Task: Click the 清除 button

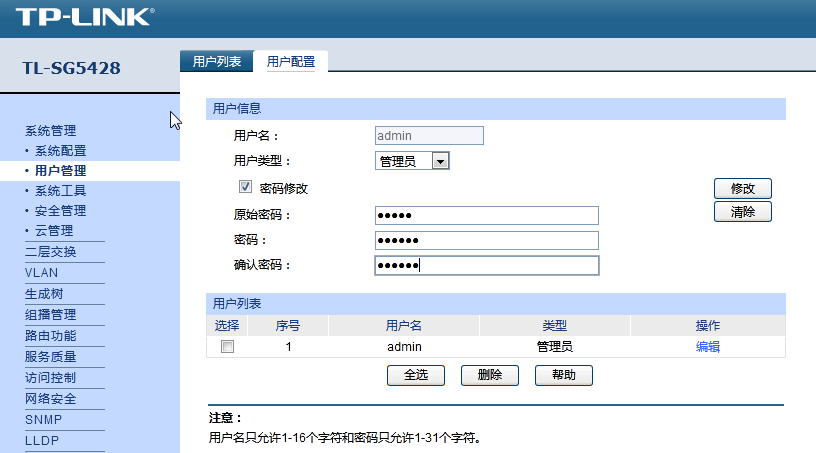Action: tap(743, 212)
